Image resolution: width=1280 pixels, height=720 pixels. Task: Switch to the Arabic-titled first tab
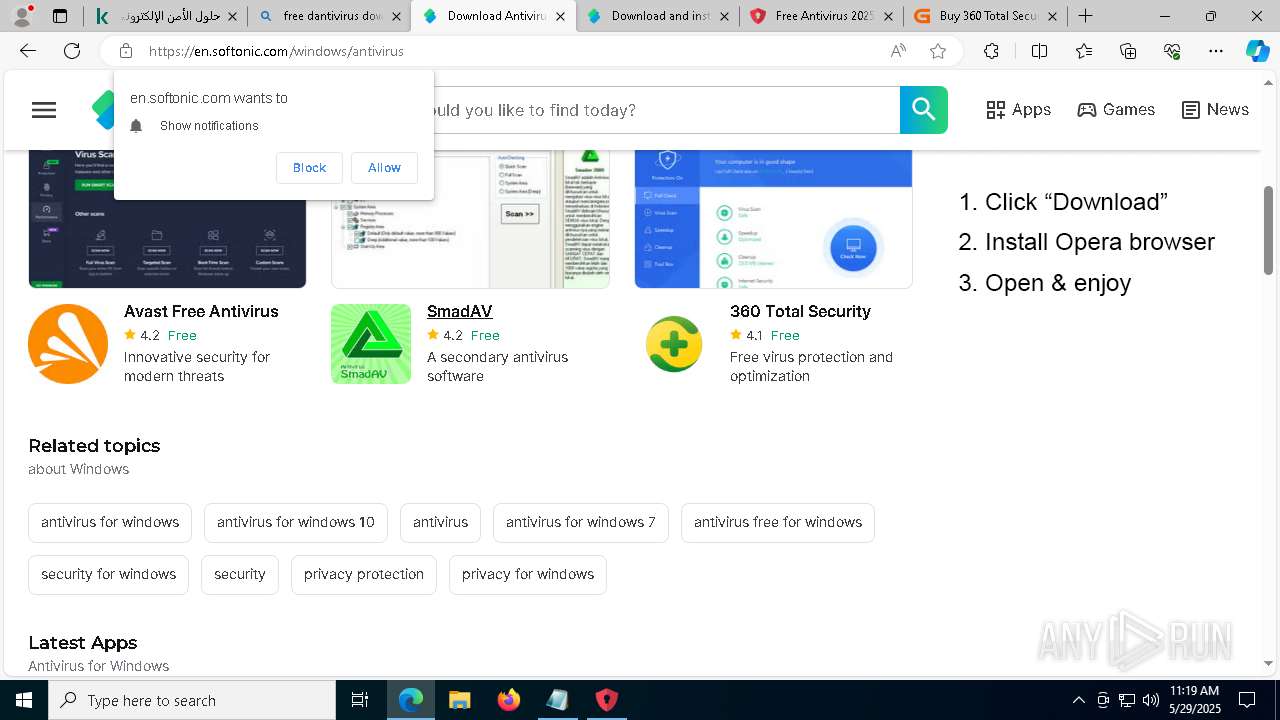point(166,16)
